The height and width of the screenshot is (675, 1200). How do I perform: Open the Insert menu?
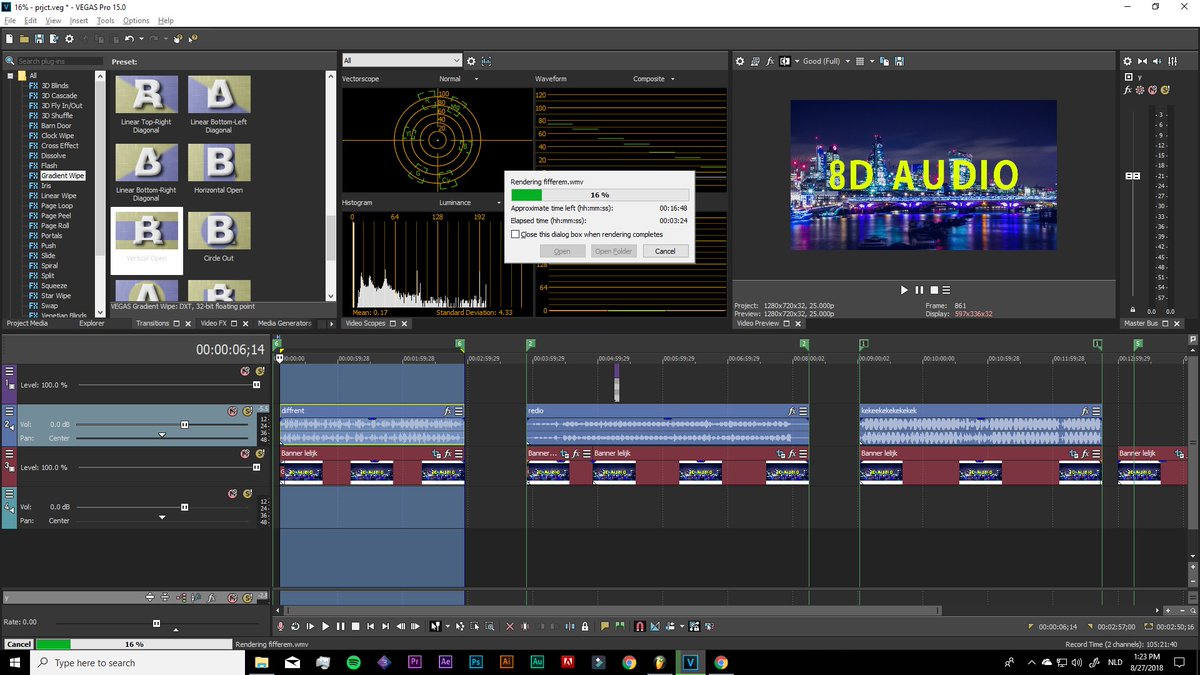click(x=79, y=20)
